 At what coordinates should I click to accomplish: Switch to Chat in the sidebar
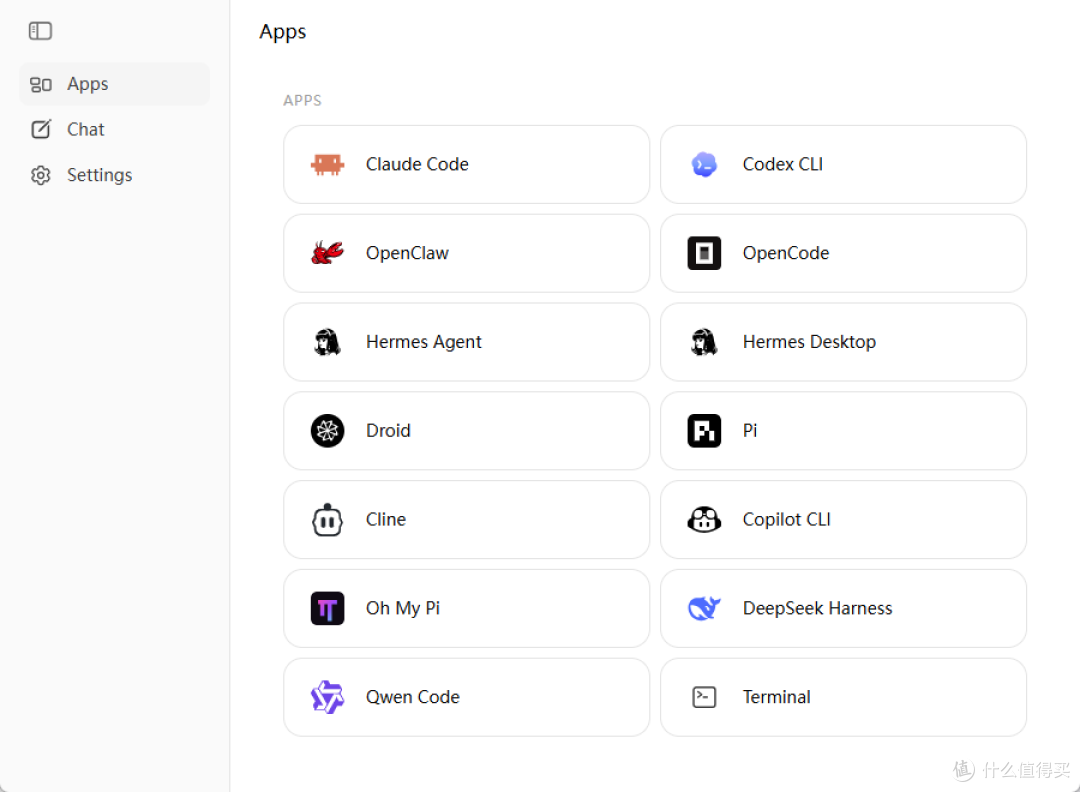[x=114, y=129]
